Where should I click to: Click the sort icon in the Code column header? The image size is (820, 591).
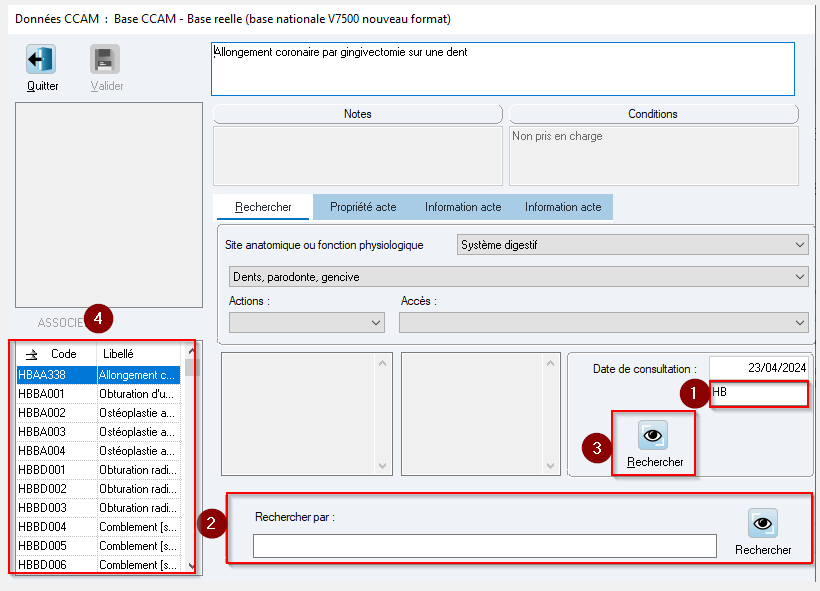pyautogui.click(x=31, y=355)
